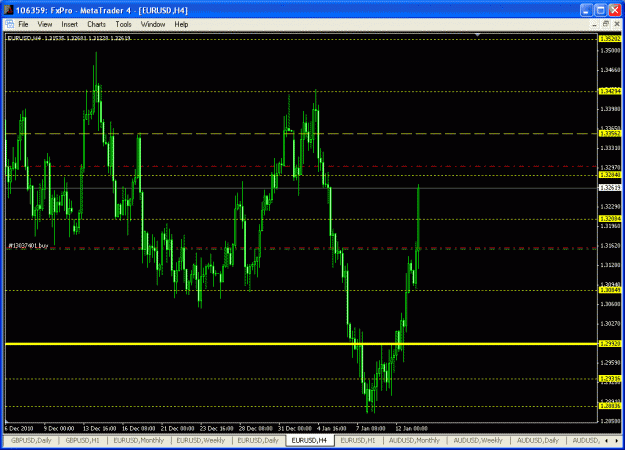Click the 1.32084 yellow price label
The width and height of the screenshot is (625, 450).
pyautogui.click(x=610, y=219)
